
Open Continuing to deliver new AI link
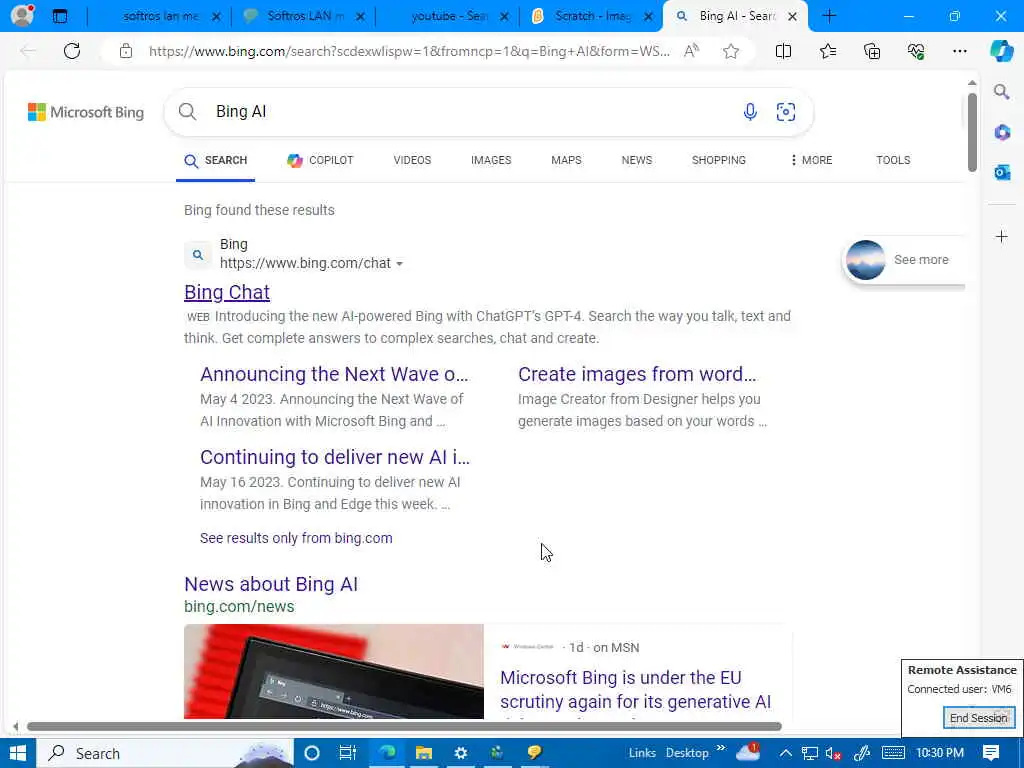coord(334,457)
